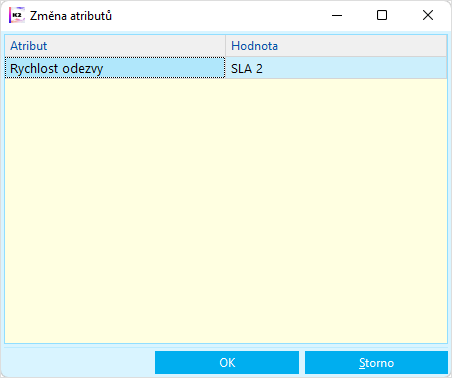Sort by the Hodnota column header
This screenshot has width=452, height=378.
coord(336,46)
